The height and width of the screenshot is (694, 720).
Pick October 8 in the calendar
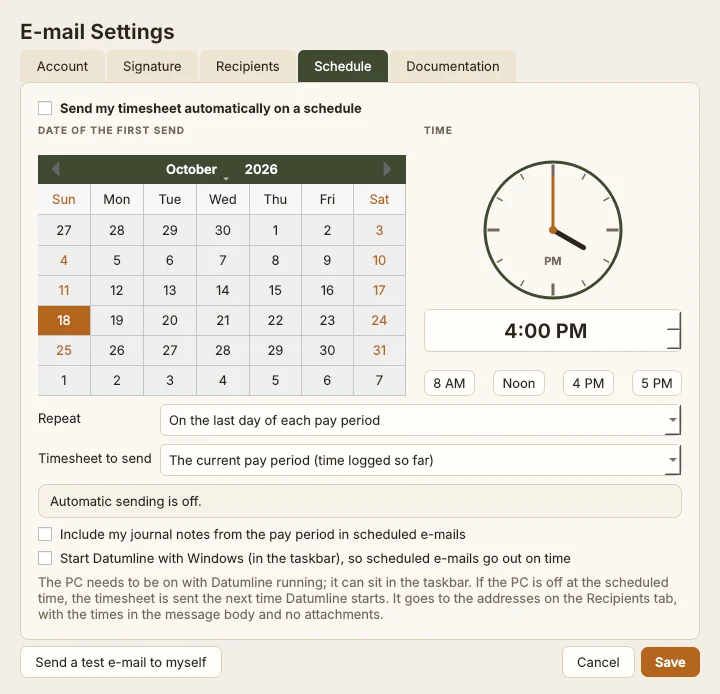(275, 260)
